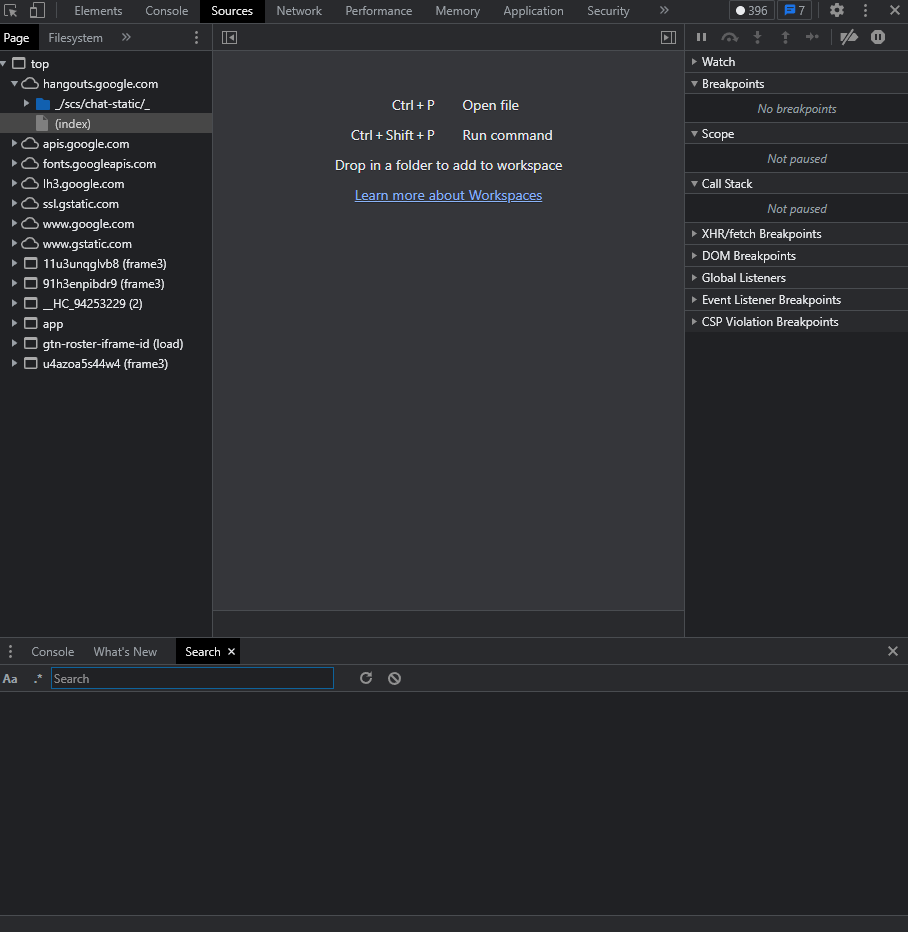
Task: Activate the inspect element picker icon
Action: click(x=11, y=11)
